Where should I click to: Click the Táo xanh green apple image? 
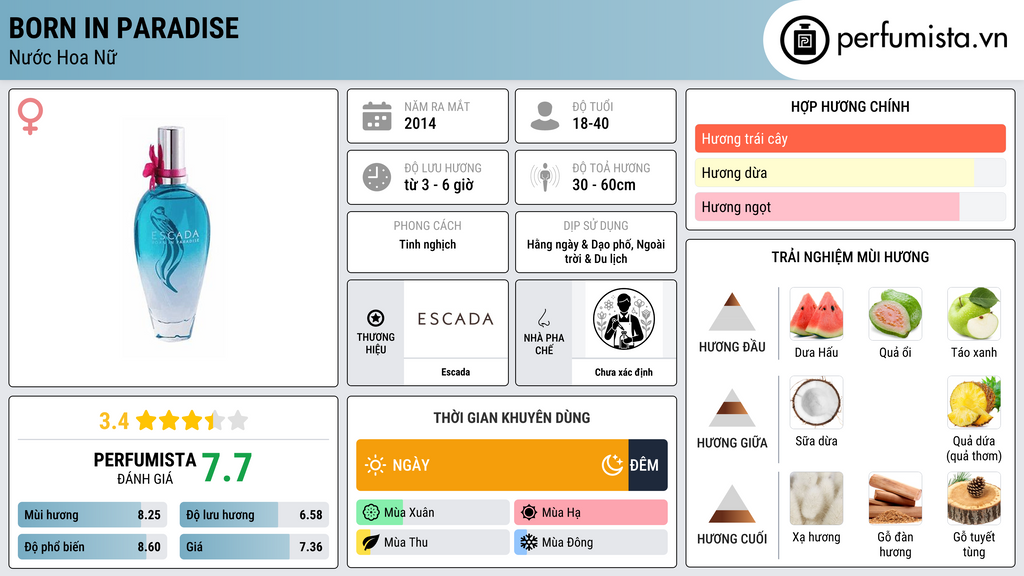pos(974,314)
